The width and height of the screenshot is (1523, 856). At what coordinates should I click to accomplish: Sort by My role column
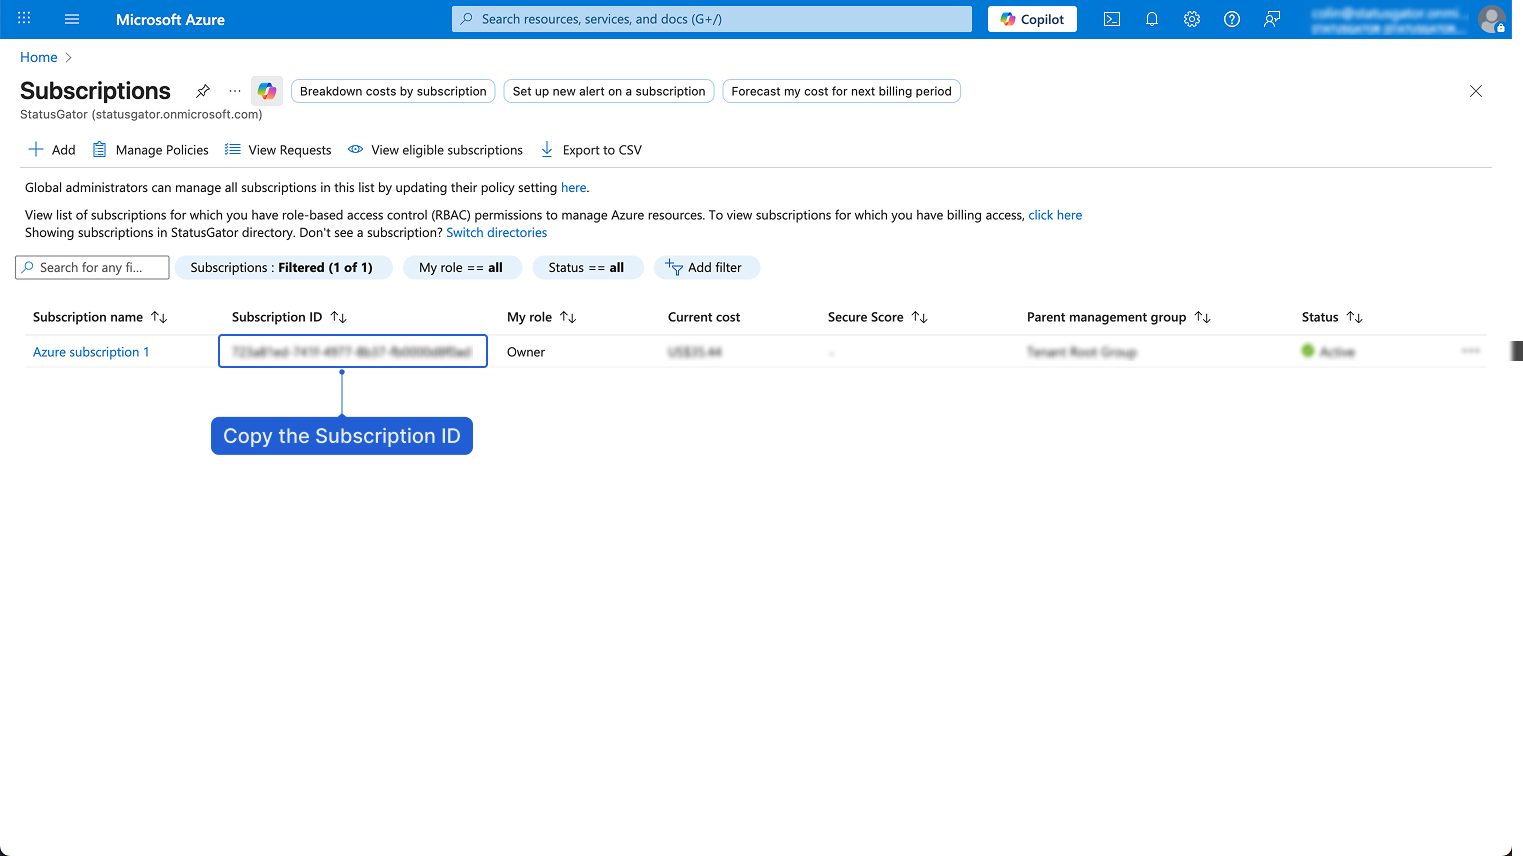pyautogui.click(x=541, y=317)
